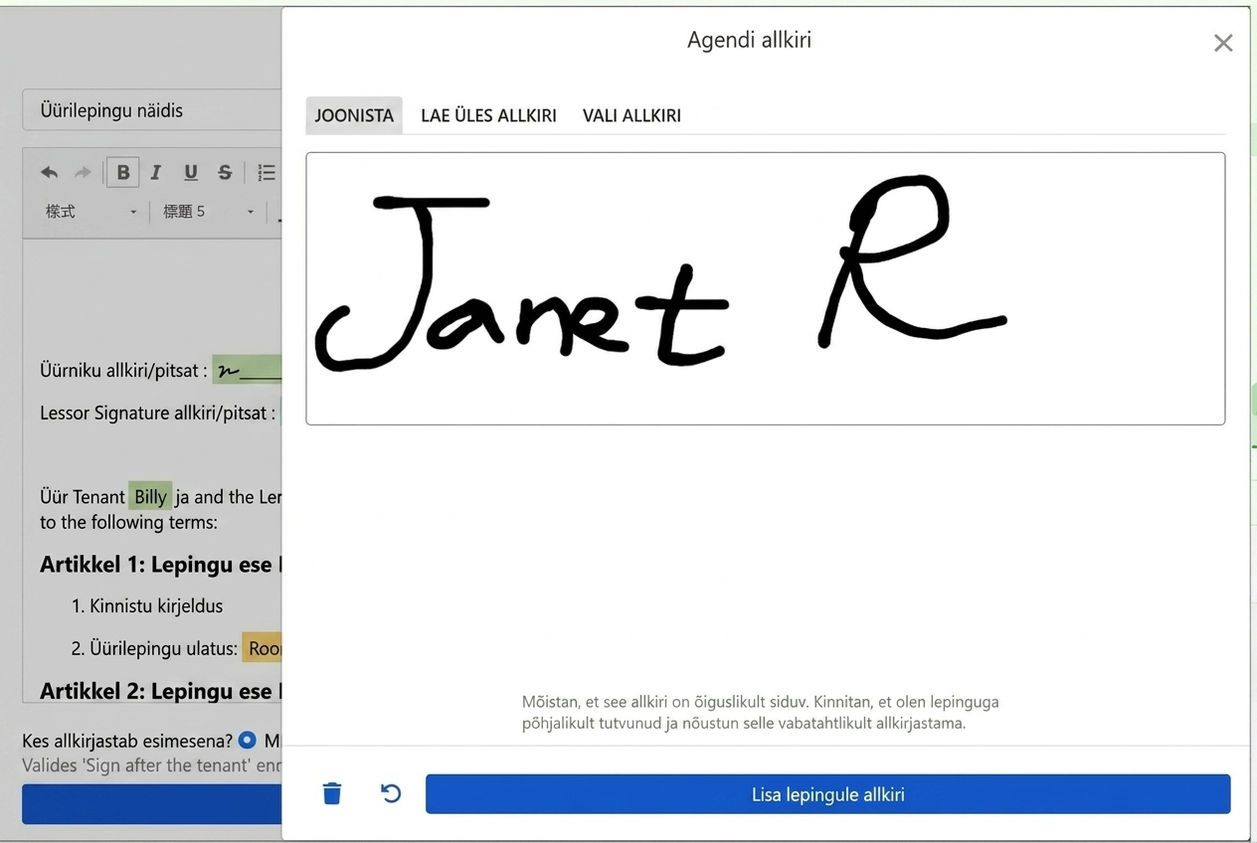Click the 'Lessor Signature allkiri/pitsat' label
Screen dimensions: 1257x843
pos(157,413)
